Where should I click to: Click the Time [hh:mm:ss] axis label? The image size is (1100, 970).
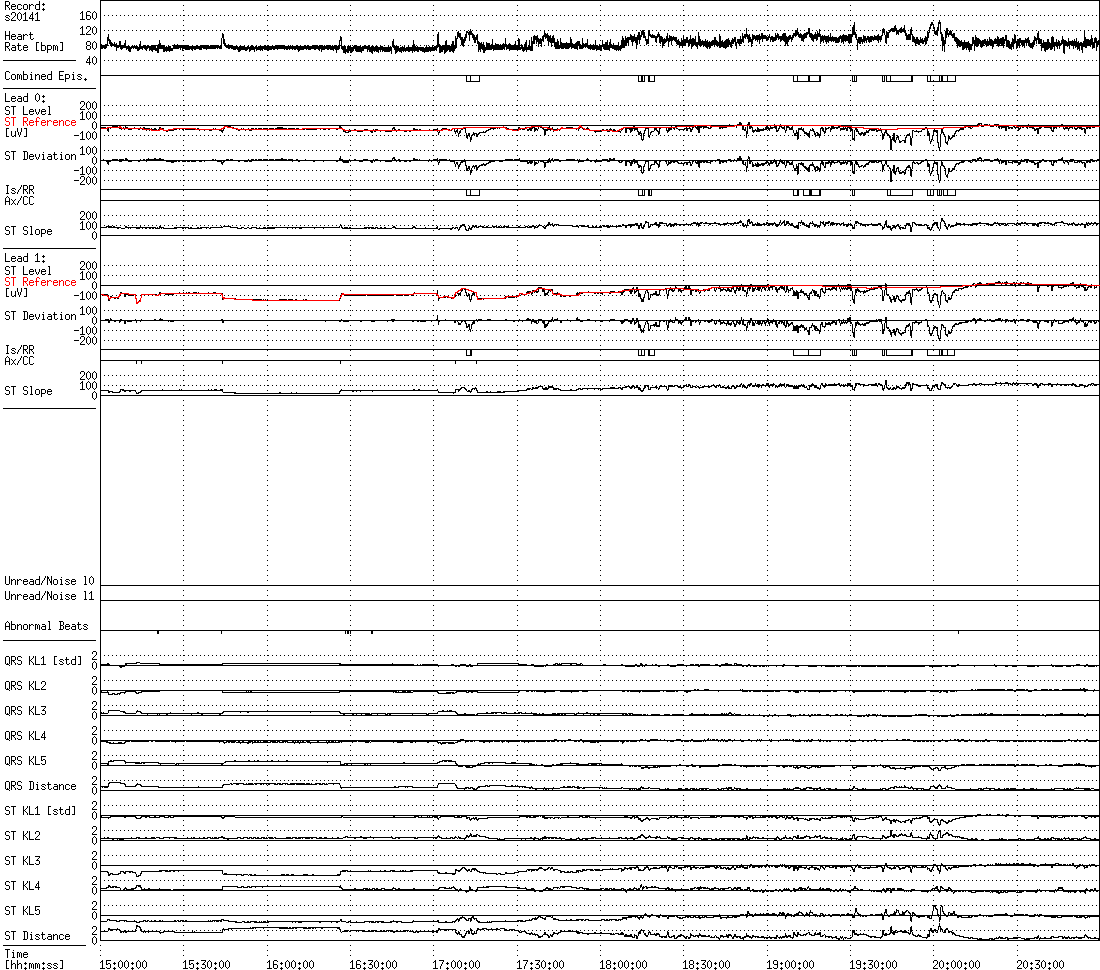coord(34,959)
